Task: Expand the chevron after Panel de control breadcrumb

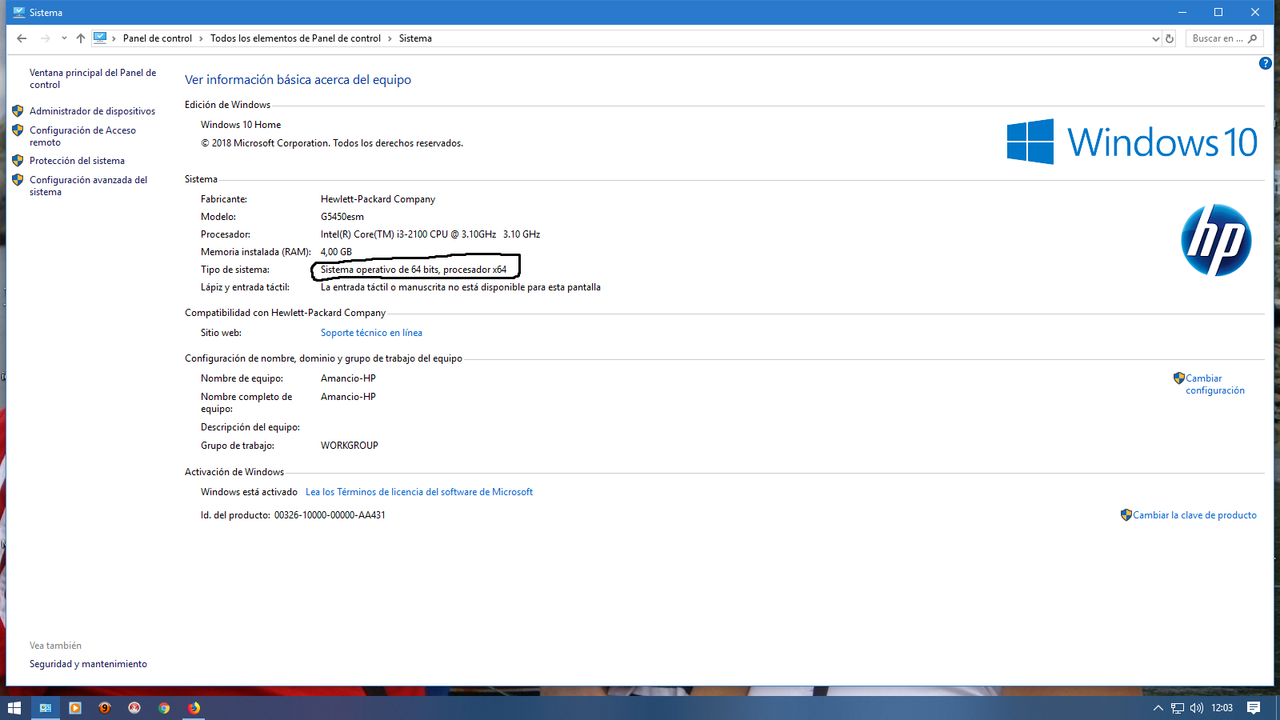Action: (201, 38)
